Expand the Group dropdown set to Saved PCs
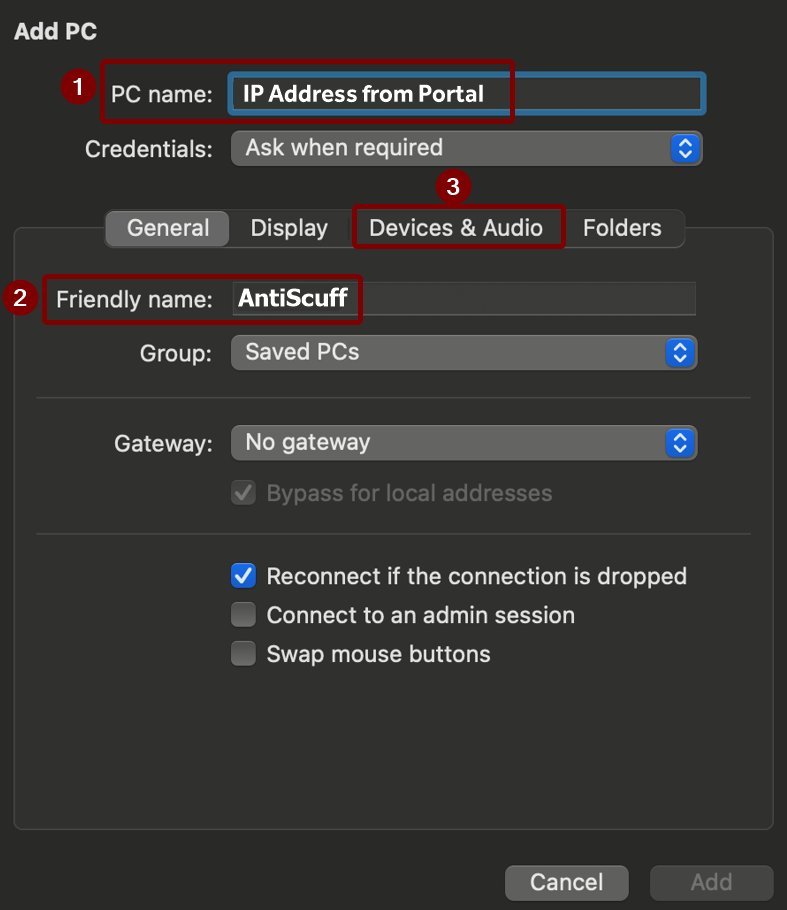787x910 pixels. (x=463, y=352)
